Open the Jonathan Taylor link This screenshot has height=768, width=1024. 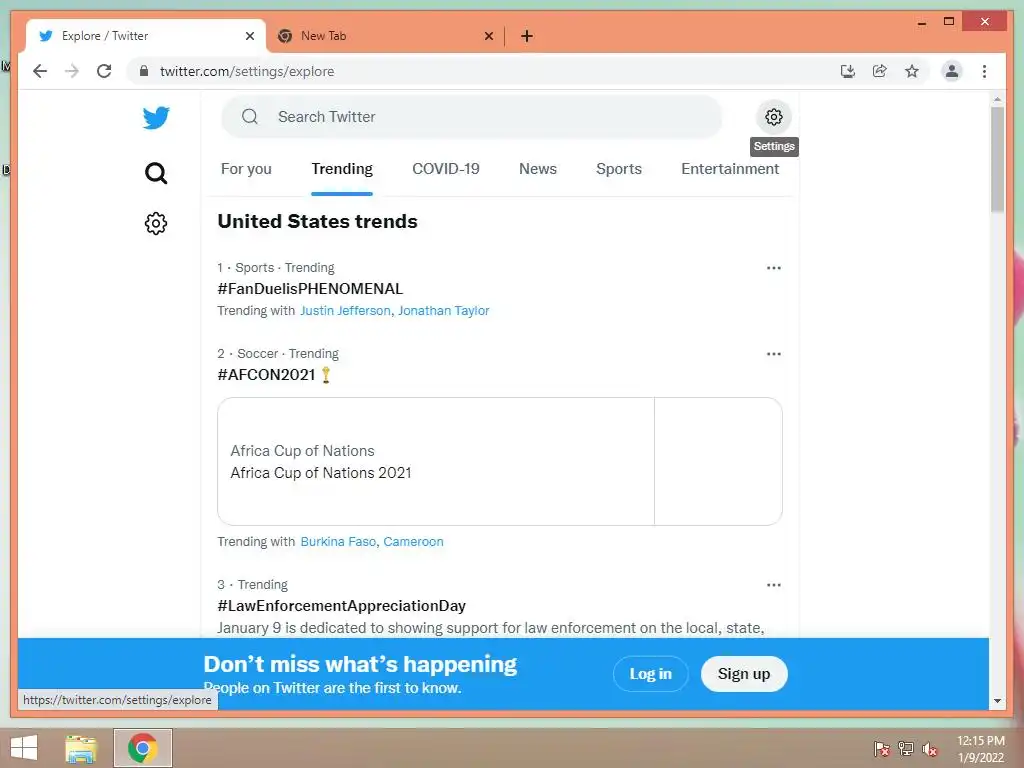click(x=443, y=311)
